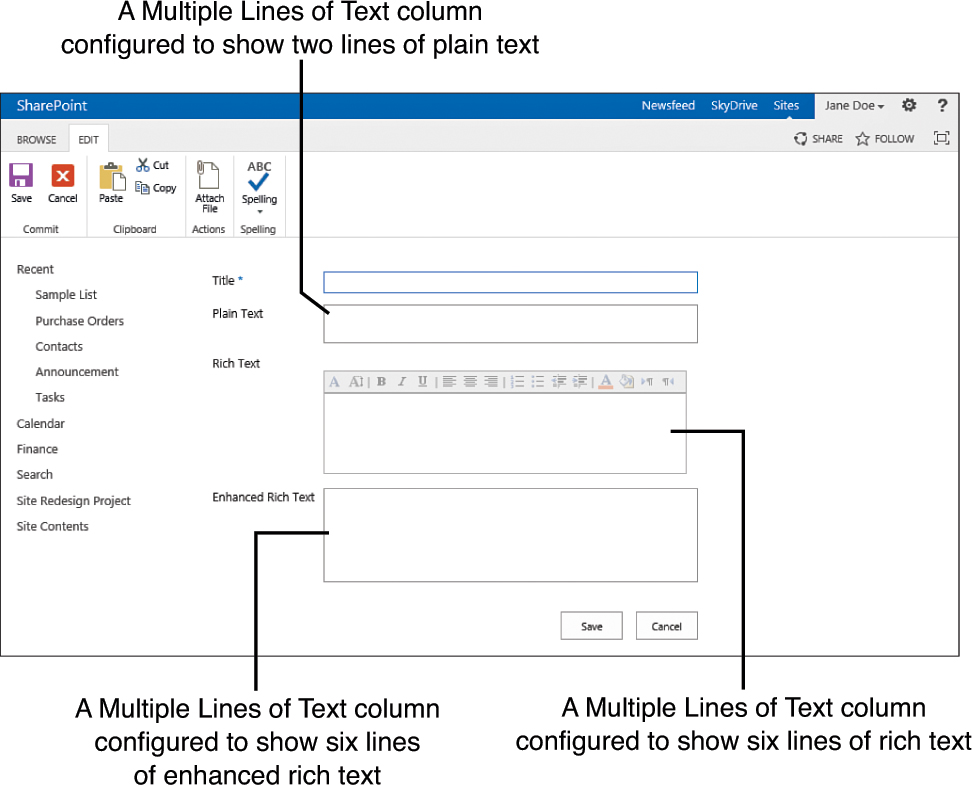Open Newsfeed in the top bar
The width and height of the screenshot is (972, 785).
point(668,105)
